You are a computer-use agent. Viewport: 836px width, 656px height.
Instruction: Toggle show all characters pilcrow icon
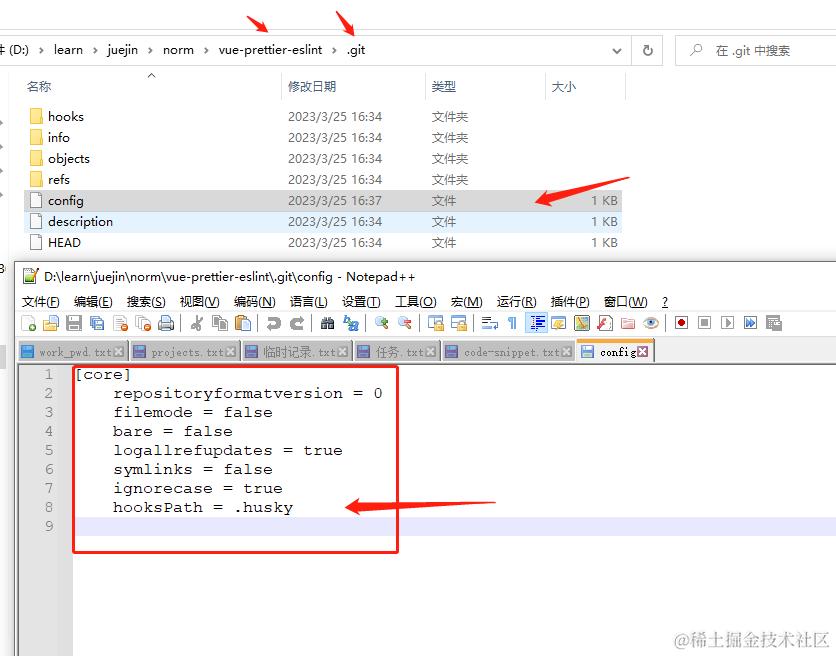tap(512, 323)
